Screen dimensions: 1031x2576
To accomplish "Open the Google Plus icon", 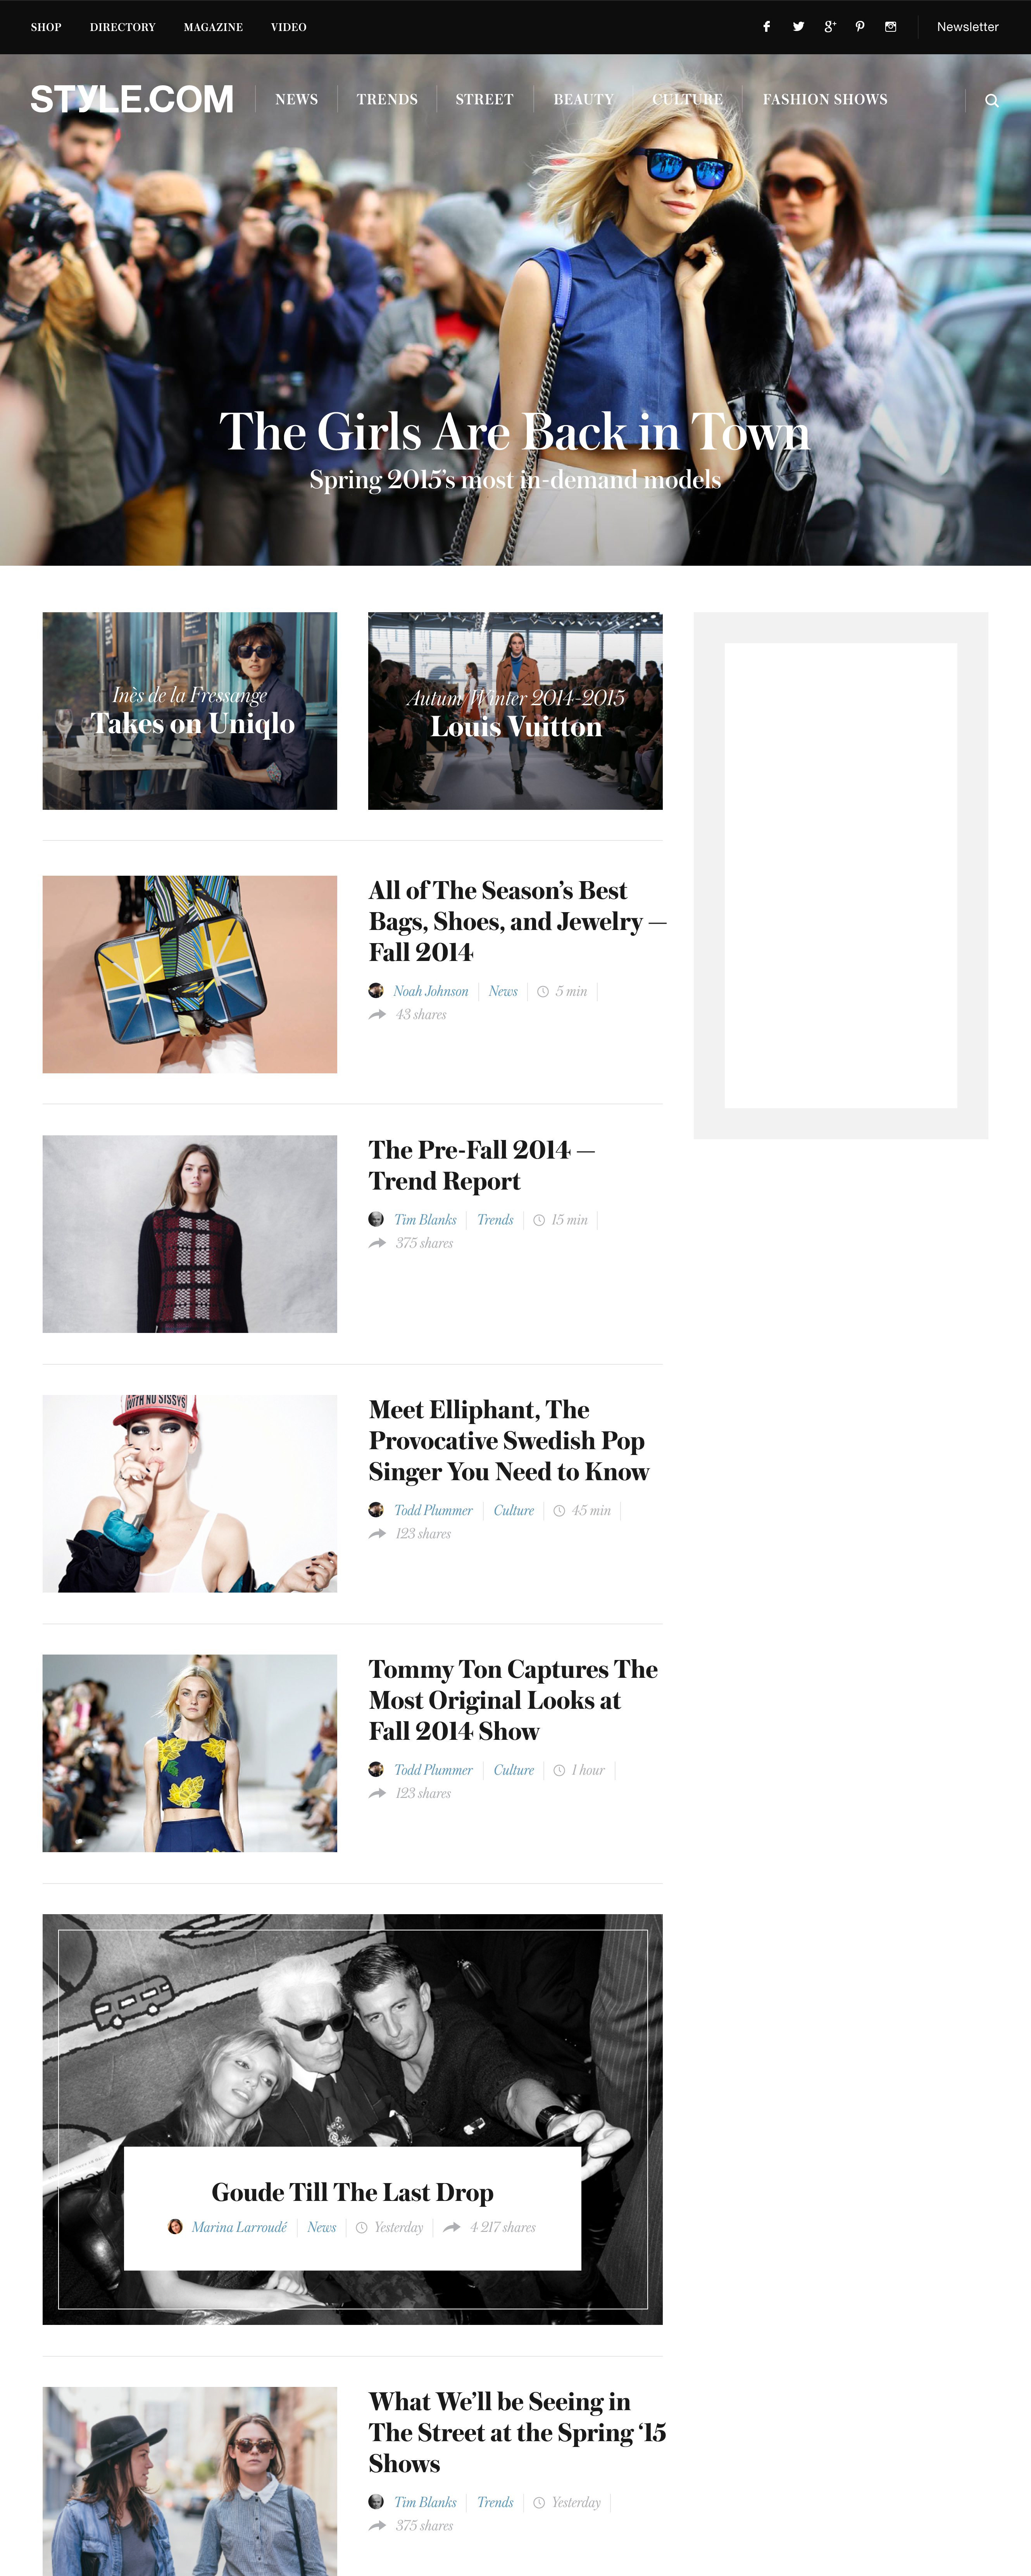I will (829, 27).
